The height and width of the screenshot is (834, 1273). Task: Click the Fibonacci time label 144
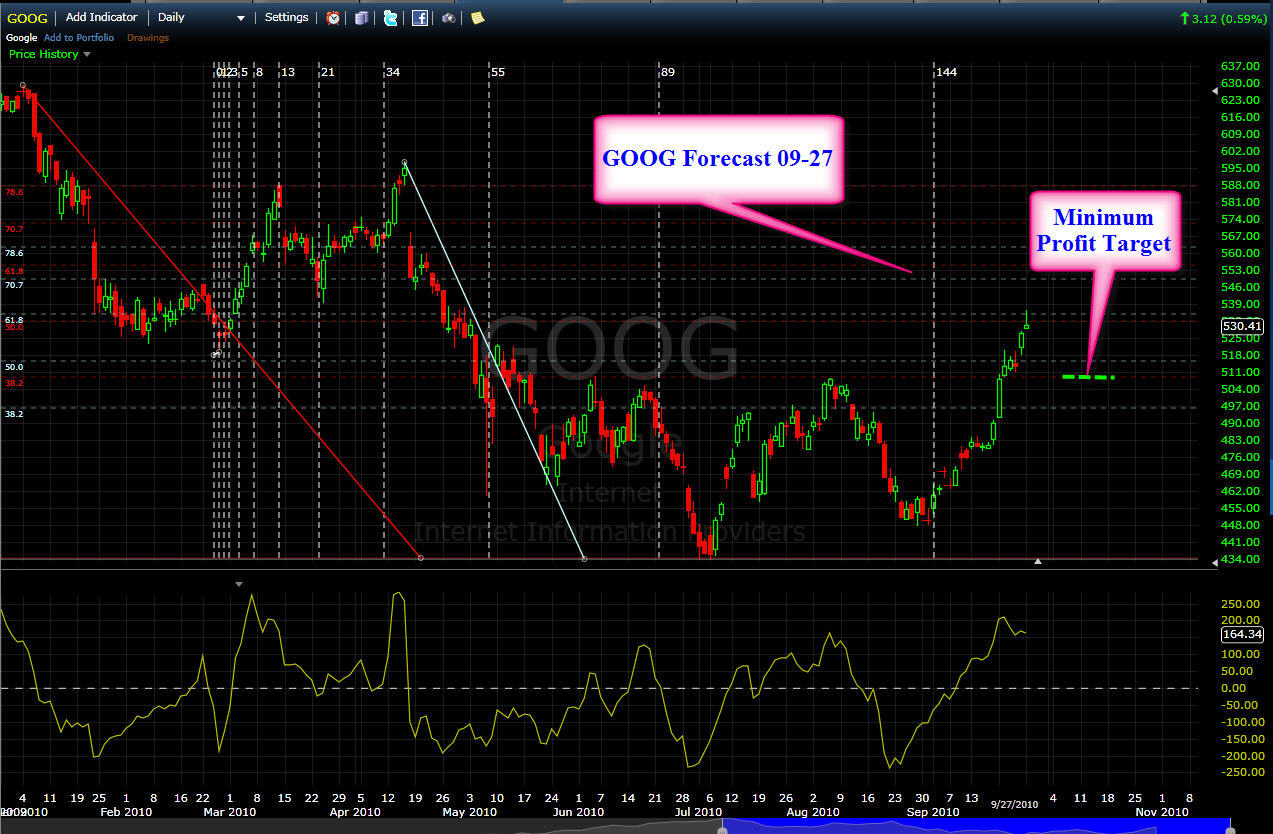coord(946,72)
